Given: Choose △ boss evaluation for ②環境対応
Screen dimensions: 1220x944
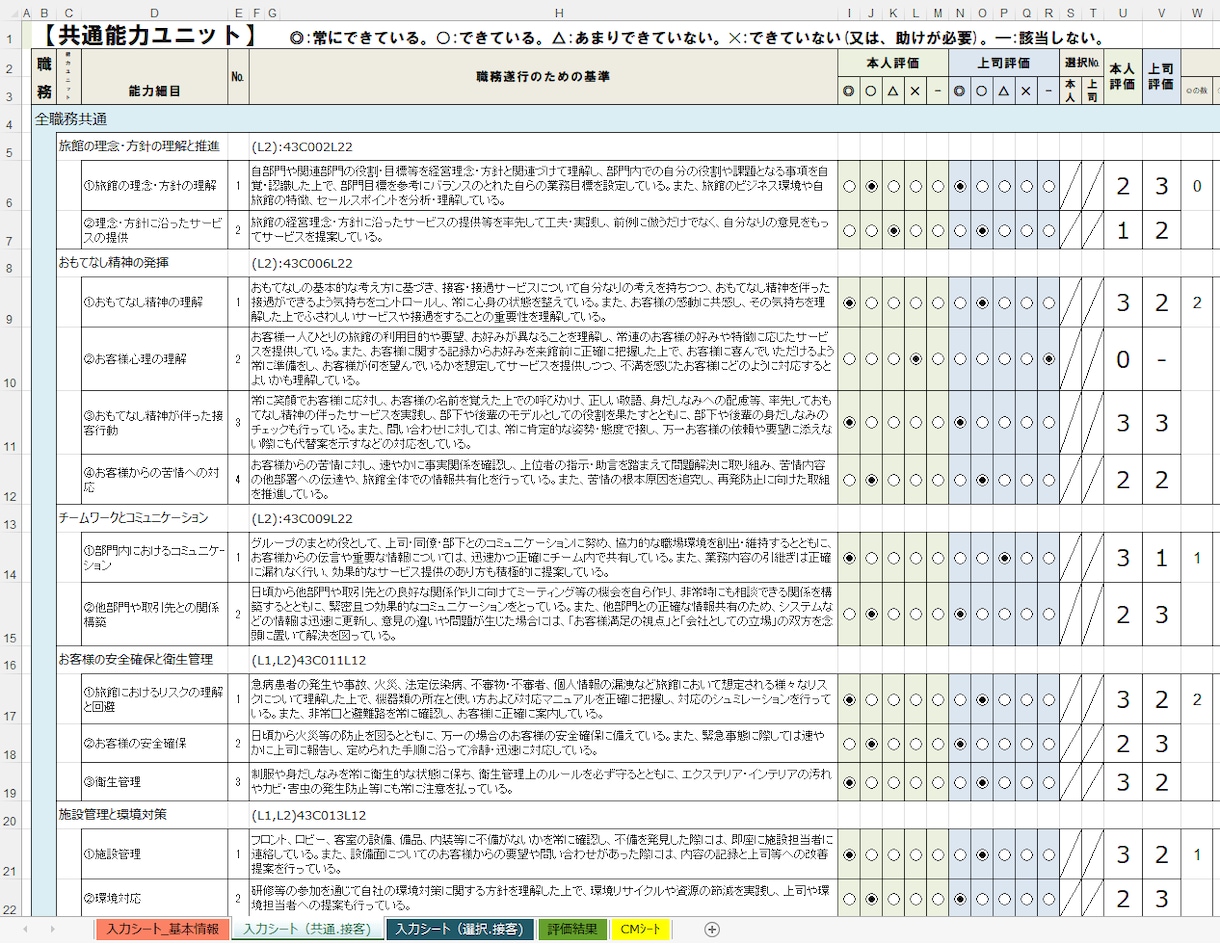Looking at the screenshot, I should (1004, 898).
